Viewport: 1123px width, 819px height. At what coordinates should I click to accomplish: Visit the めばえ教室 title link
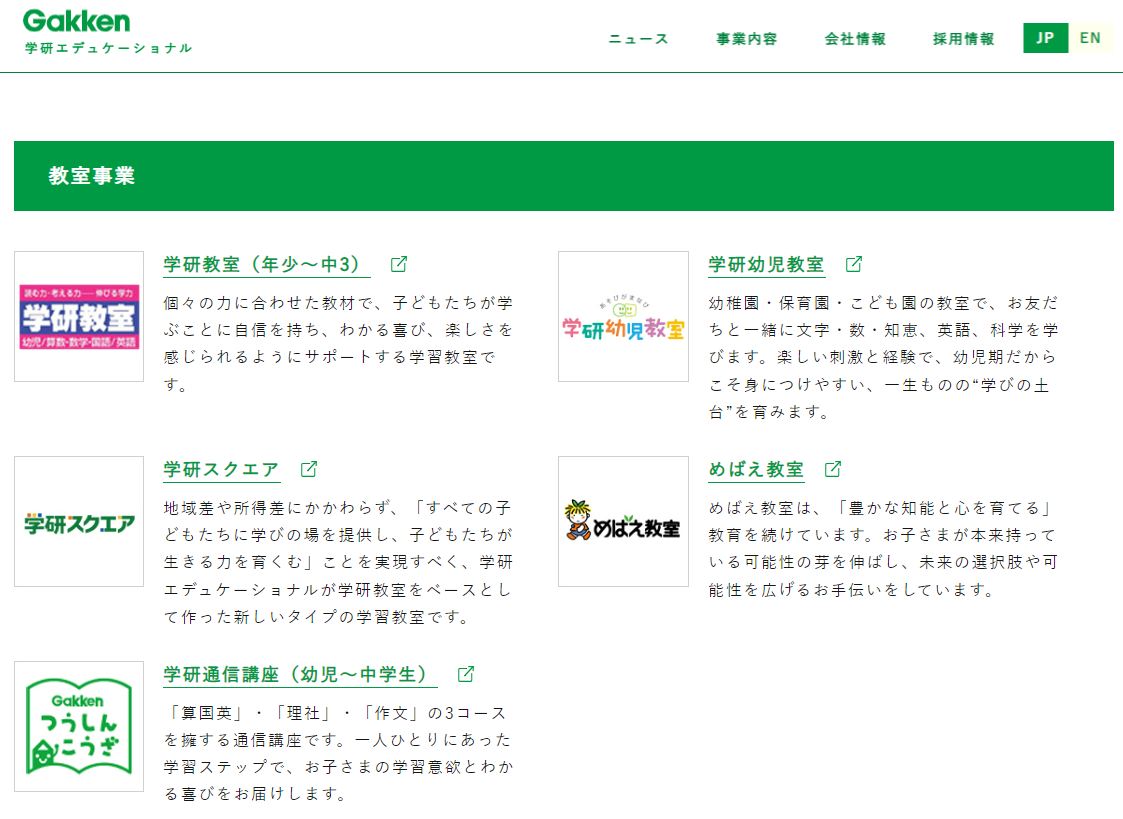coord(756,470)
